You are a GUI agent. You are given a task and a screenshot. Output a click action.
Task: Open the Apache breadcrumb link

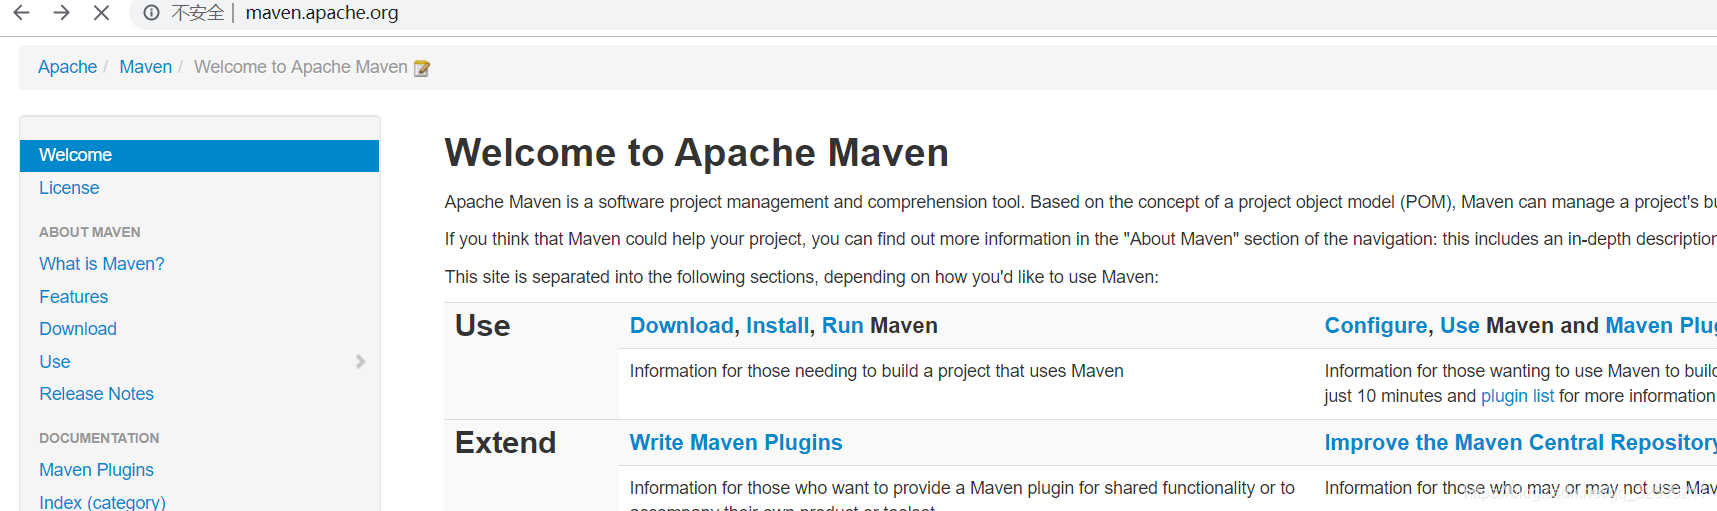point(67,67)
